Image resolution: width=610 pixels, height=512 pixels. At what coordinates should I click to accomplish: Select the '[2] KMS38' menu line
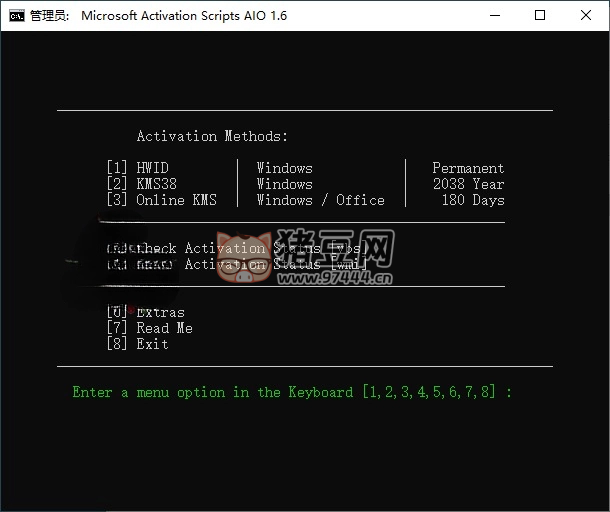(x=142, y=184)
